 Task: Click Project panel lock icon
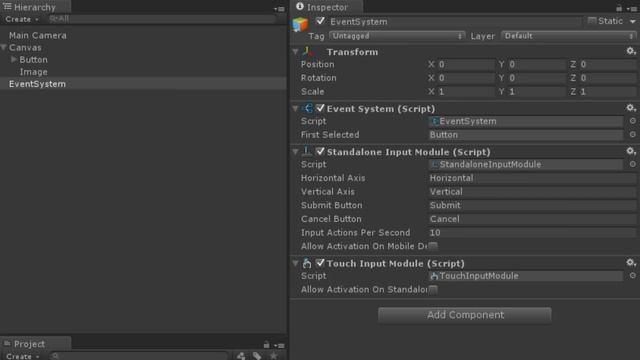(x=266, y=344)
